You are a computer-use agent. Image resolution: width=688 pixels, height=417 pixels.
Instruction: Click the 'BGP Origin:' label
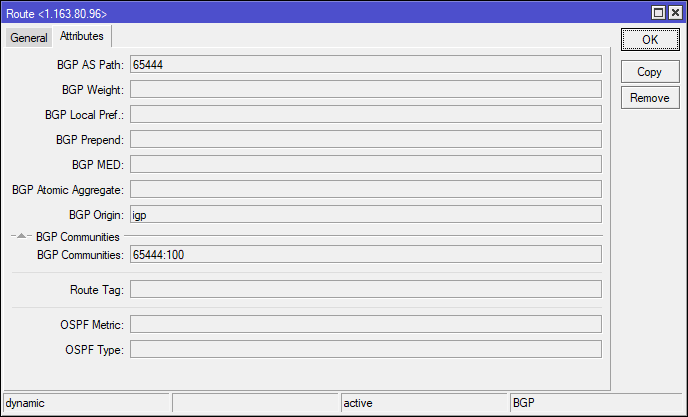point(97,215)
